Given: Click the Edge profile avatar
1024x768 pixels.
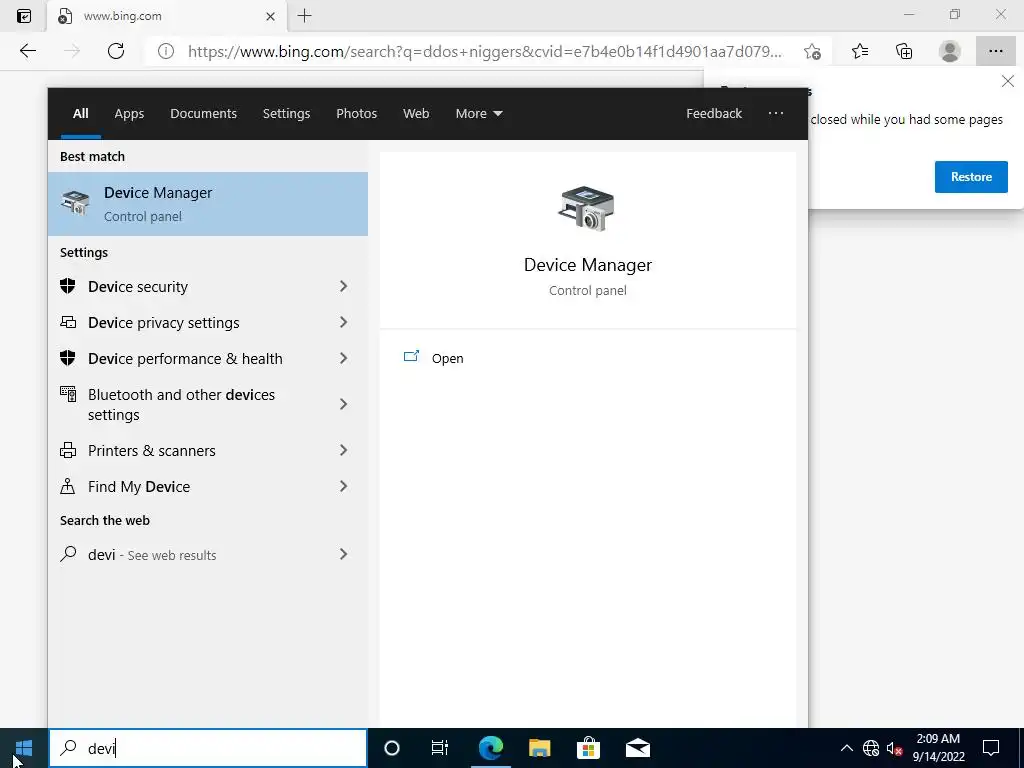Looking at the screenshot, I should (950, 51).
